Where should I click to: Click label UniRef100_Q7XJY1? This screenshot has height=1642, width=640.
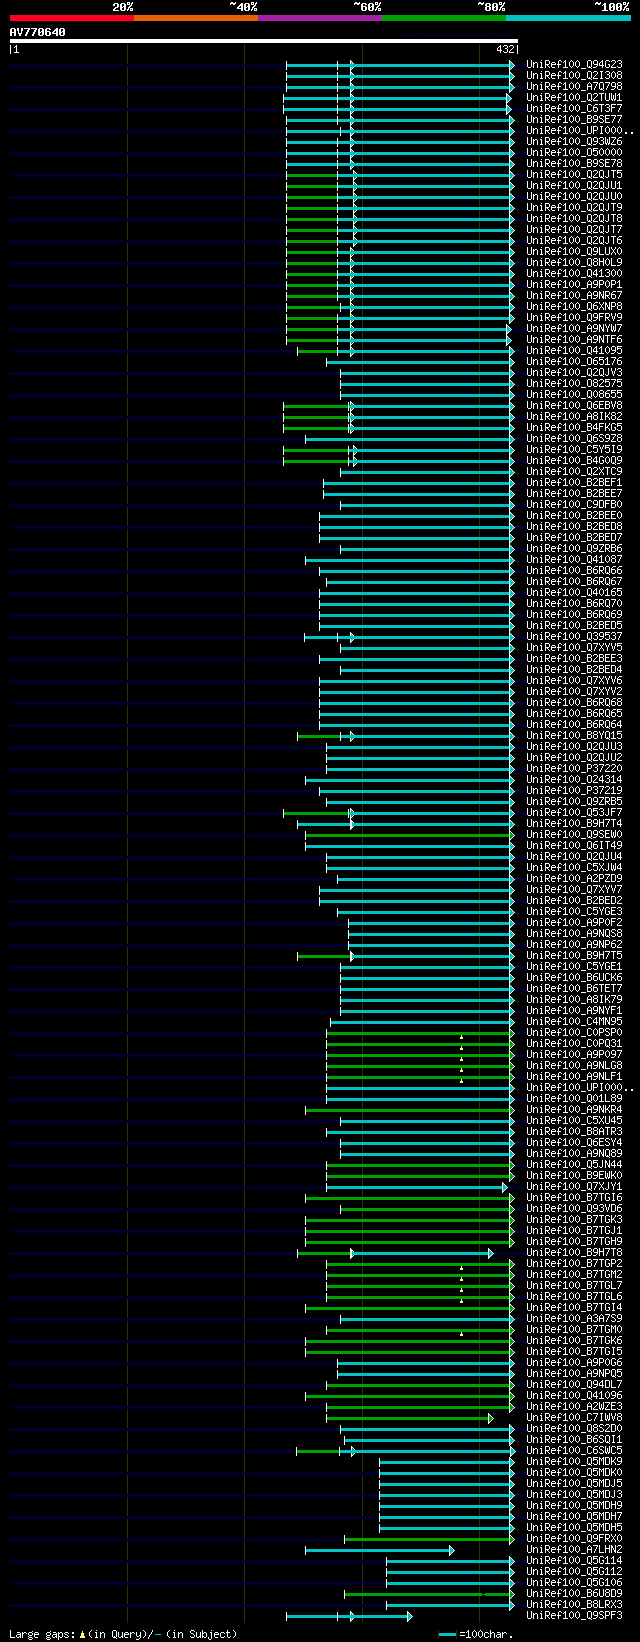574,1187
